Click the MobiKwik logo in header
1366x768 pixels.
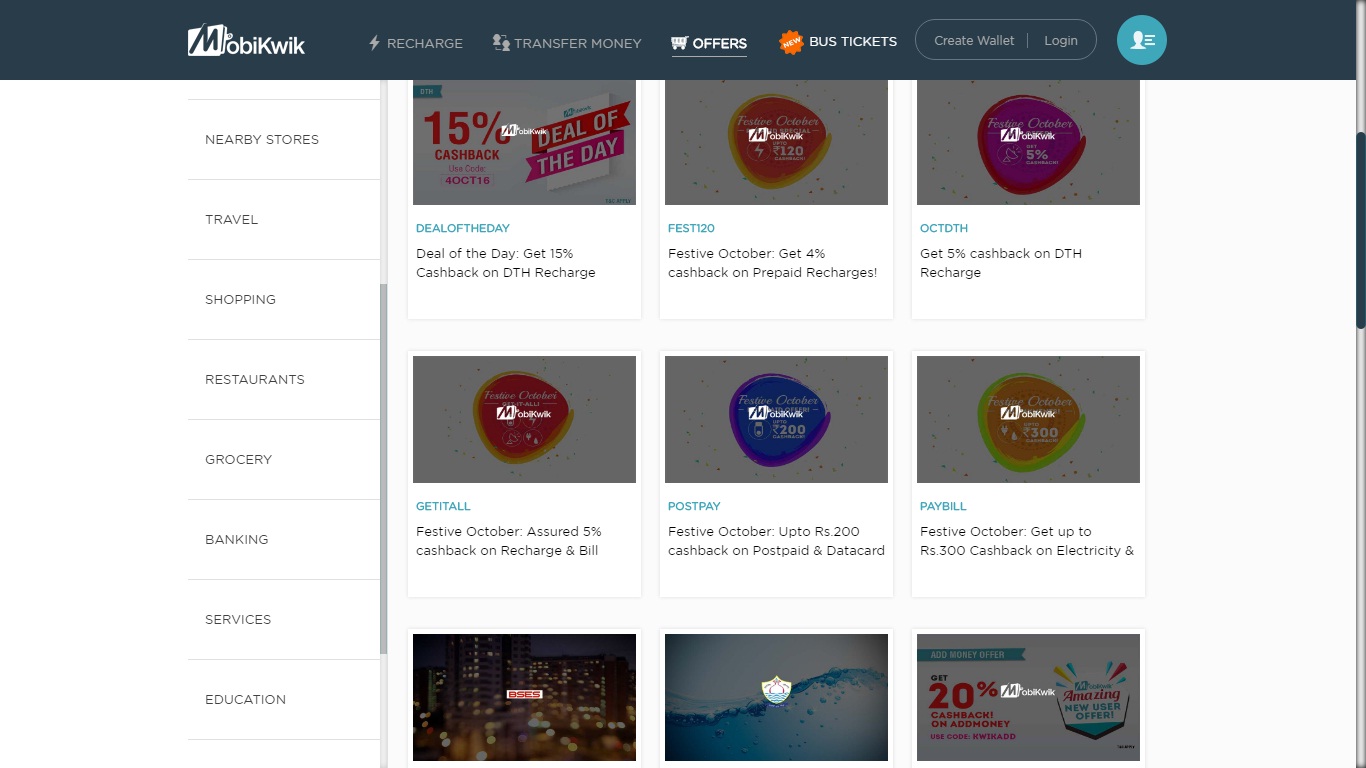pos(246,40)
